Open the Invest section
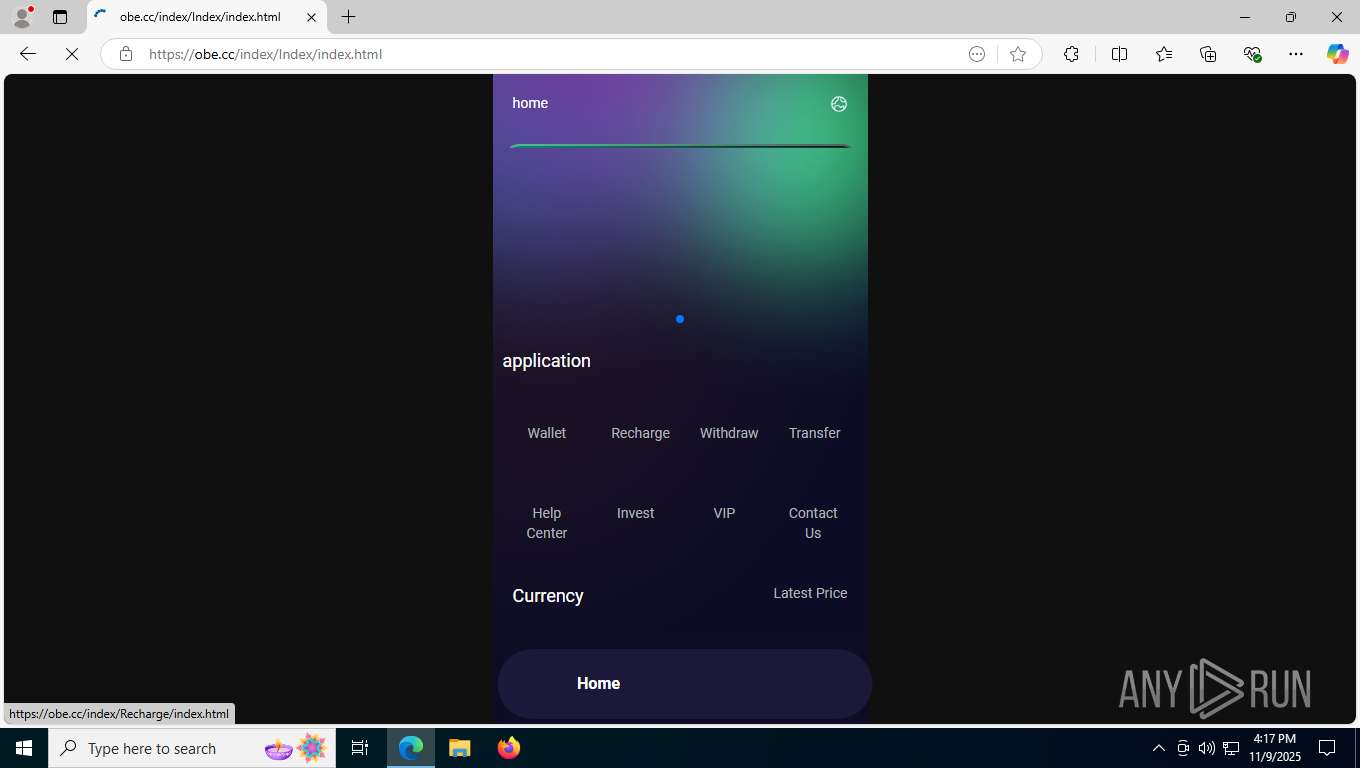Image resolution: width=1360 pixels, height=768 pixels. point(635,513)
